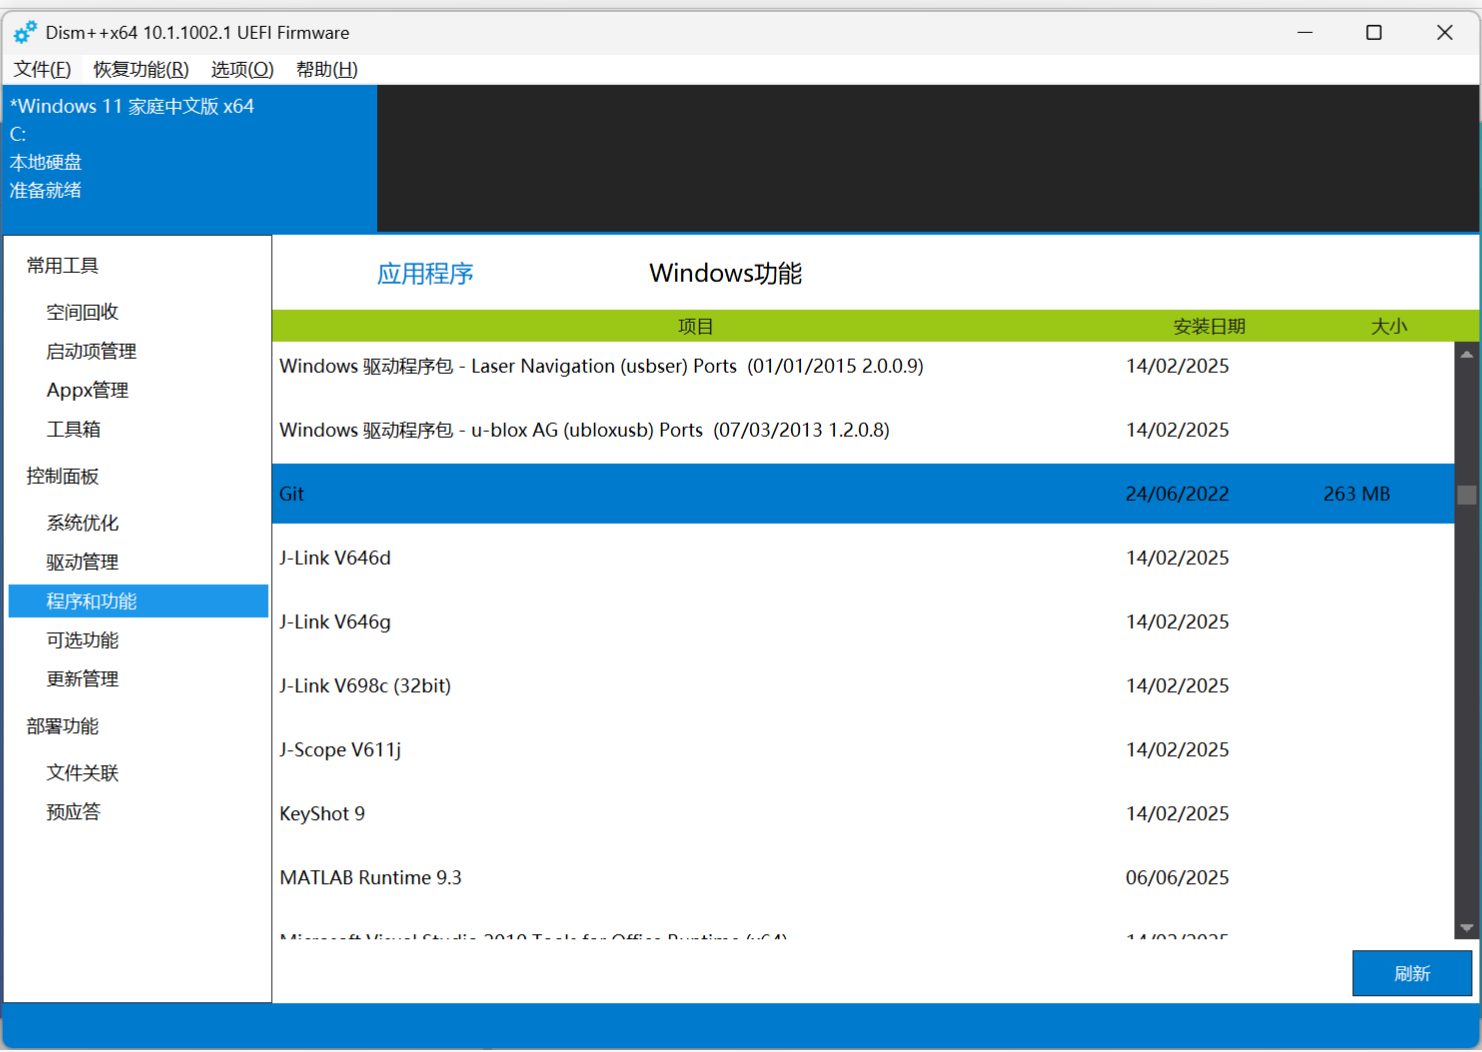This screenshot has height=1052, width=1482.
Task: Select the KeyShot 9 row
Action: [863, 814]
